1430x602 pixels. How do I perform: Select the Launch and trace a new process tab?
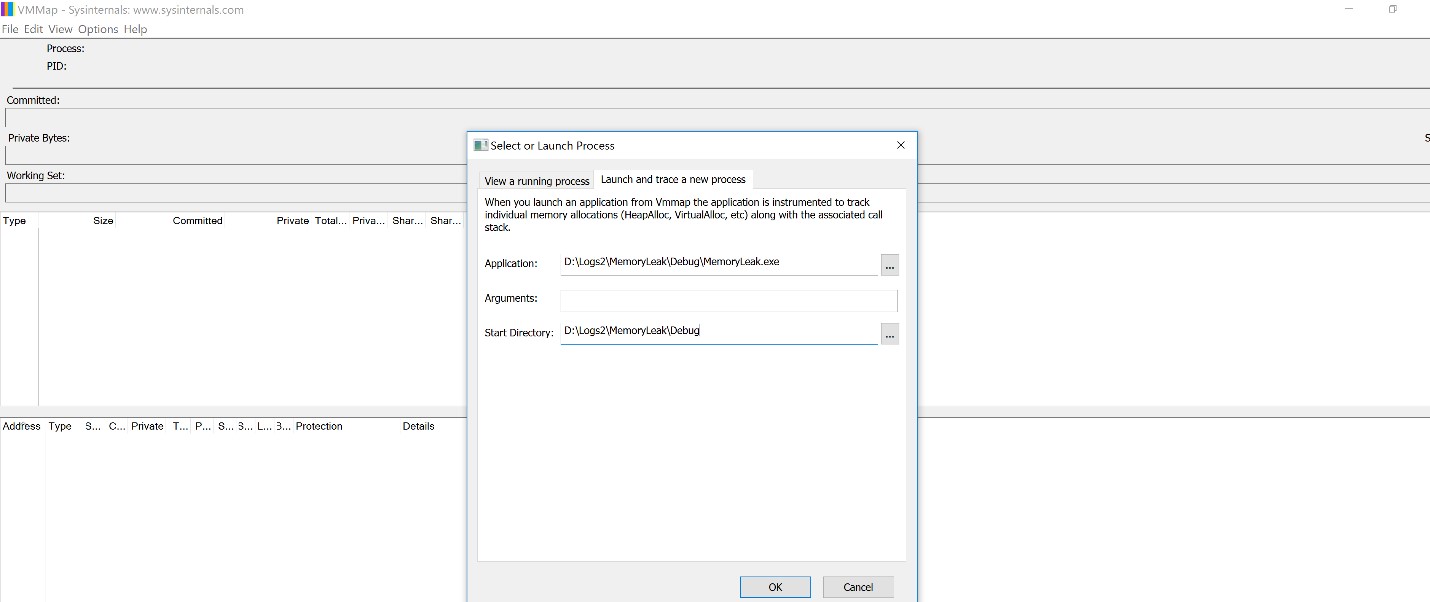point(673,179)
